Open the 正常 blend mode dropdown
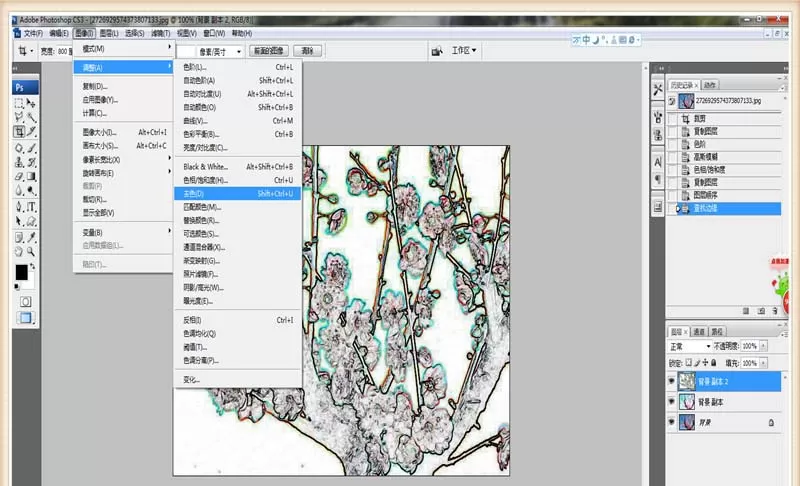 coord(690,346)
